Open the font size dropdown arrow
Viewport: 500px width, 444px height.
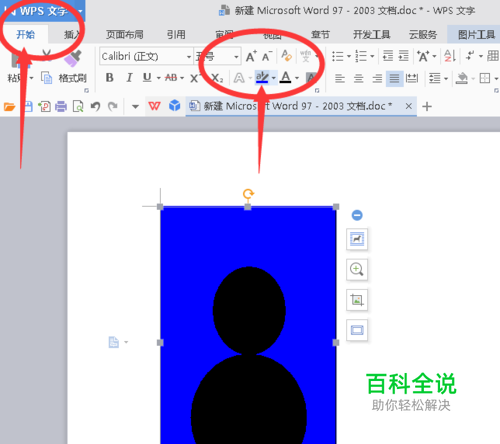coord(236,57)
